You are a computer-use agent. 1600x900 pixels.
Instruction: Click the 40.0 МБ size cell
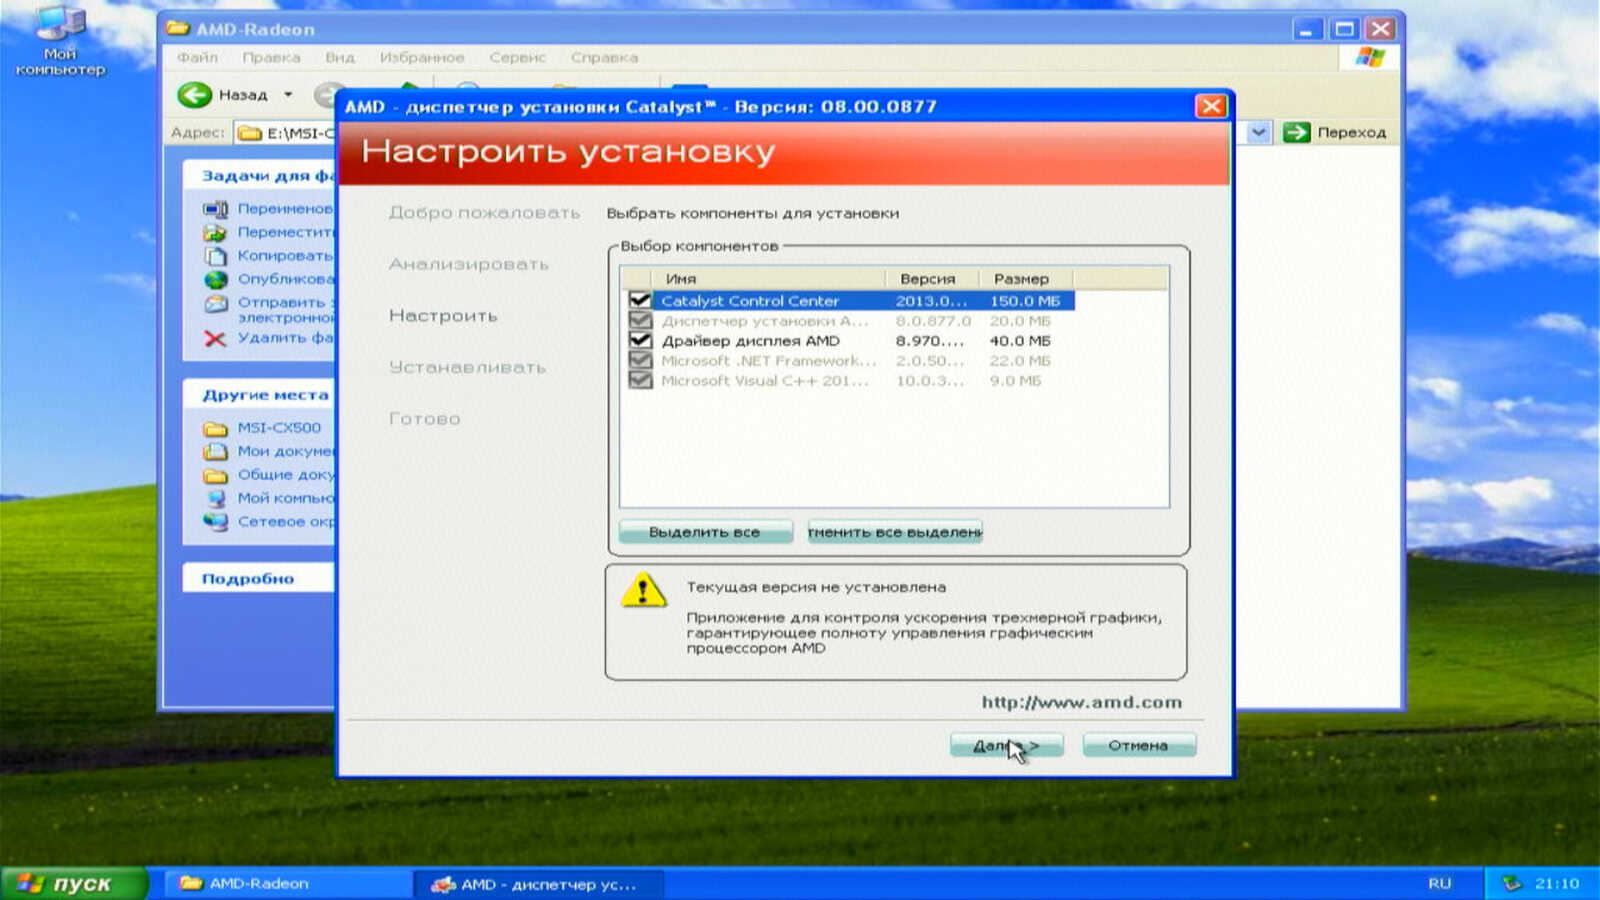[x=1020, y=341]
